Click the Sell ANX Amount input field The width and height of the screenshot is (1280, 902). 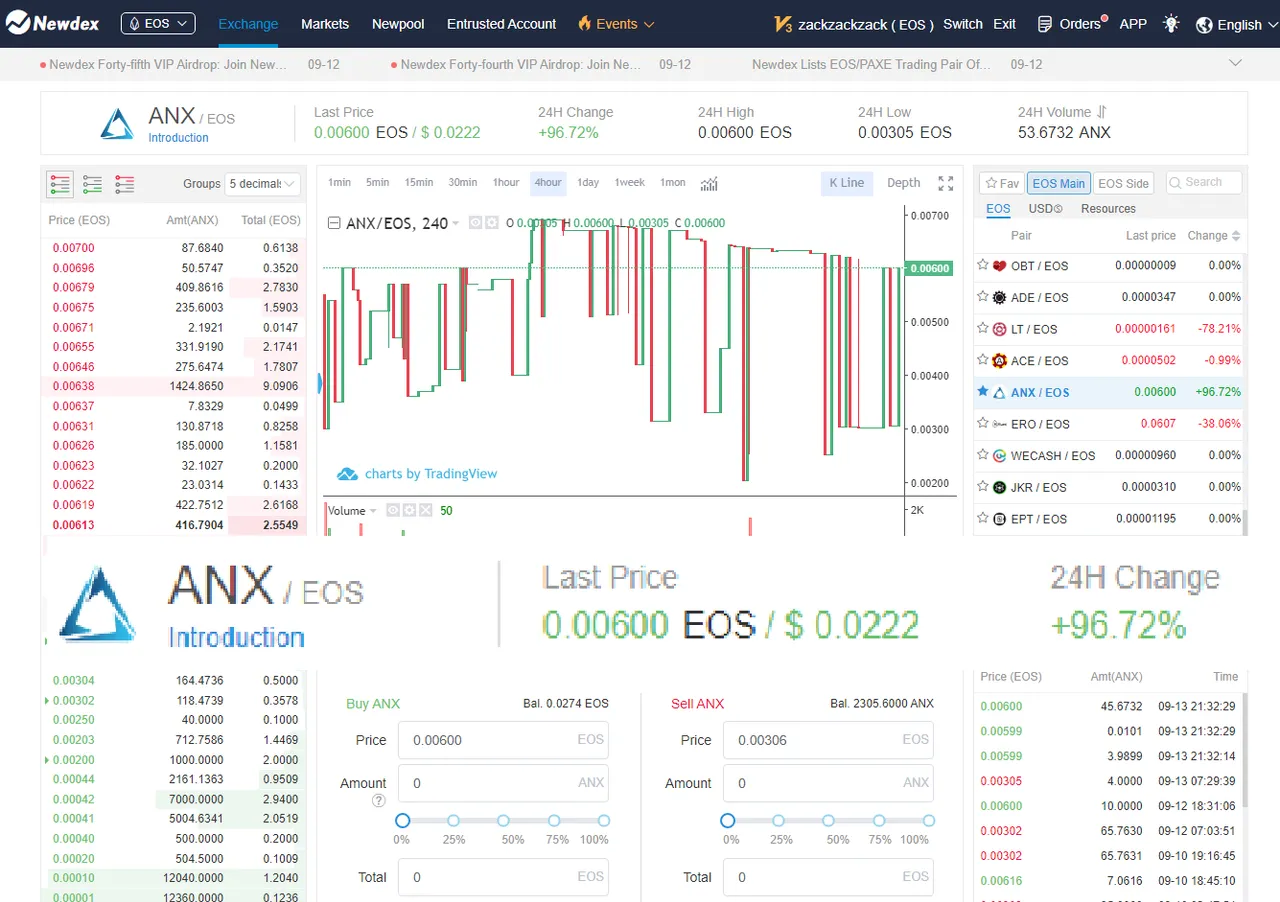(828, 783)
